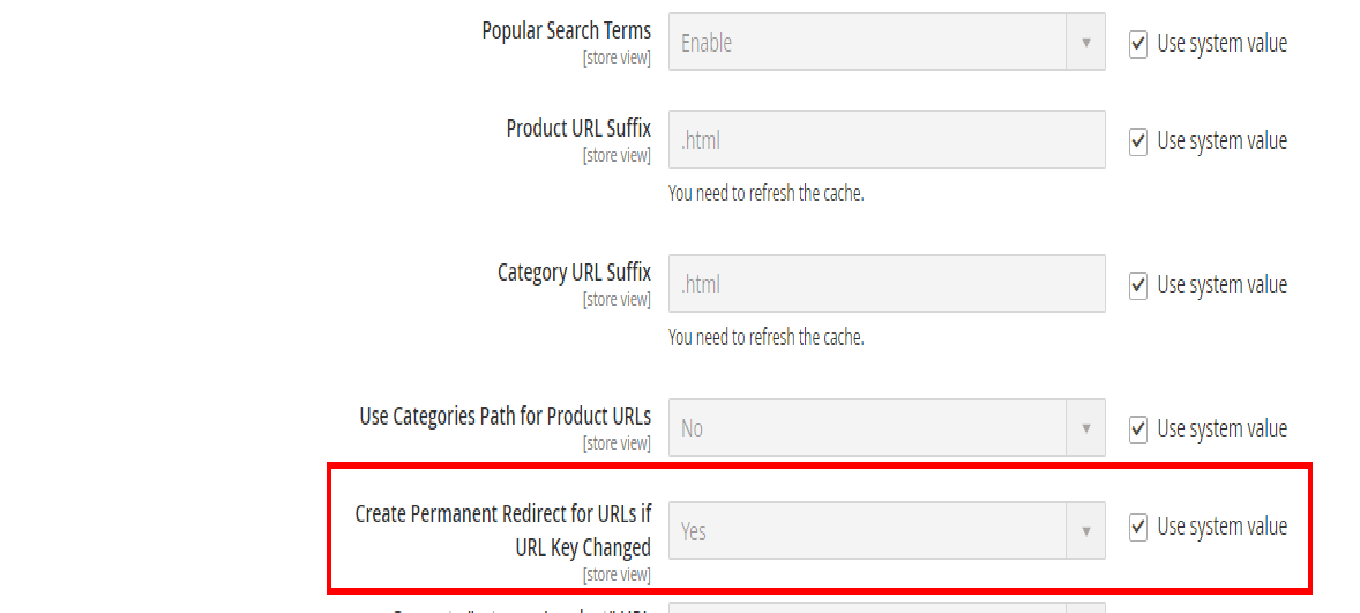Focus the Category URL Suffix input box
Screen dimensions: 1360x613
[886, 284]
